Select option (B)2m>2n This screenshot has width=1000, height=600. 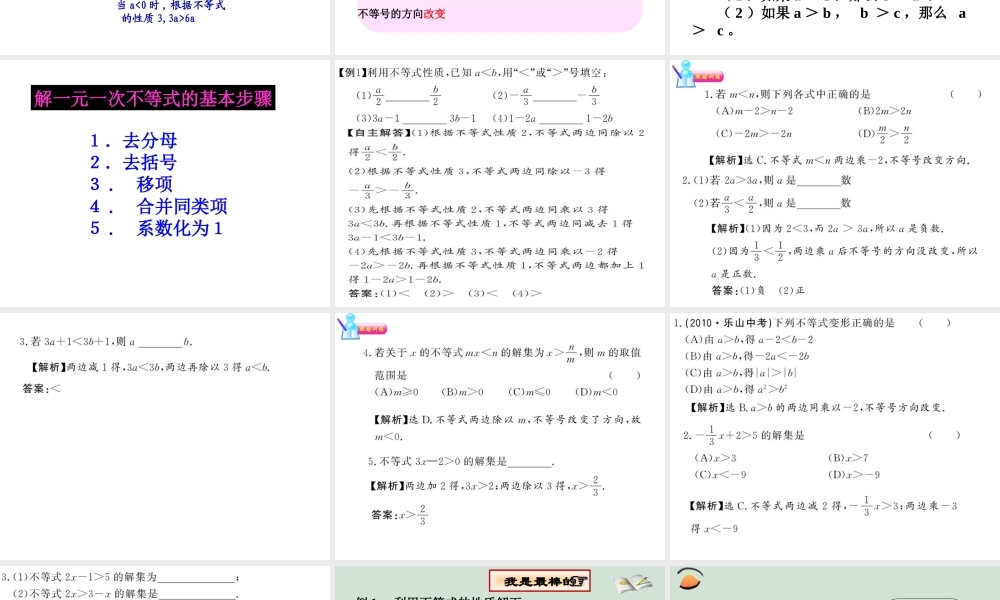pyautogui.click(x=885, y=111)
